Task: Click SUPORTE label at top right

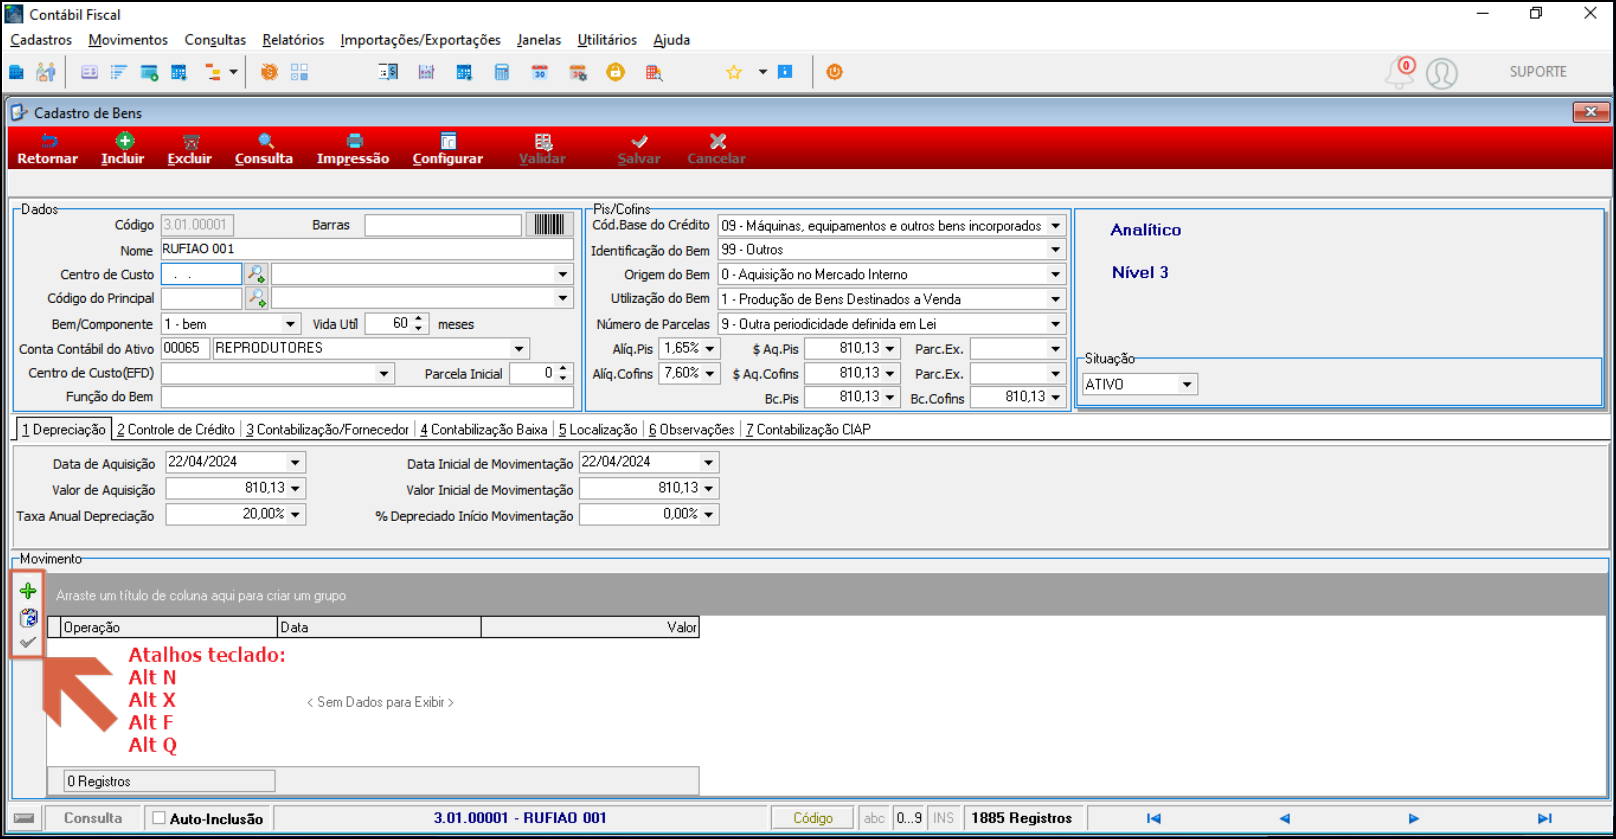Action: [1538, 72]
